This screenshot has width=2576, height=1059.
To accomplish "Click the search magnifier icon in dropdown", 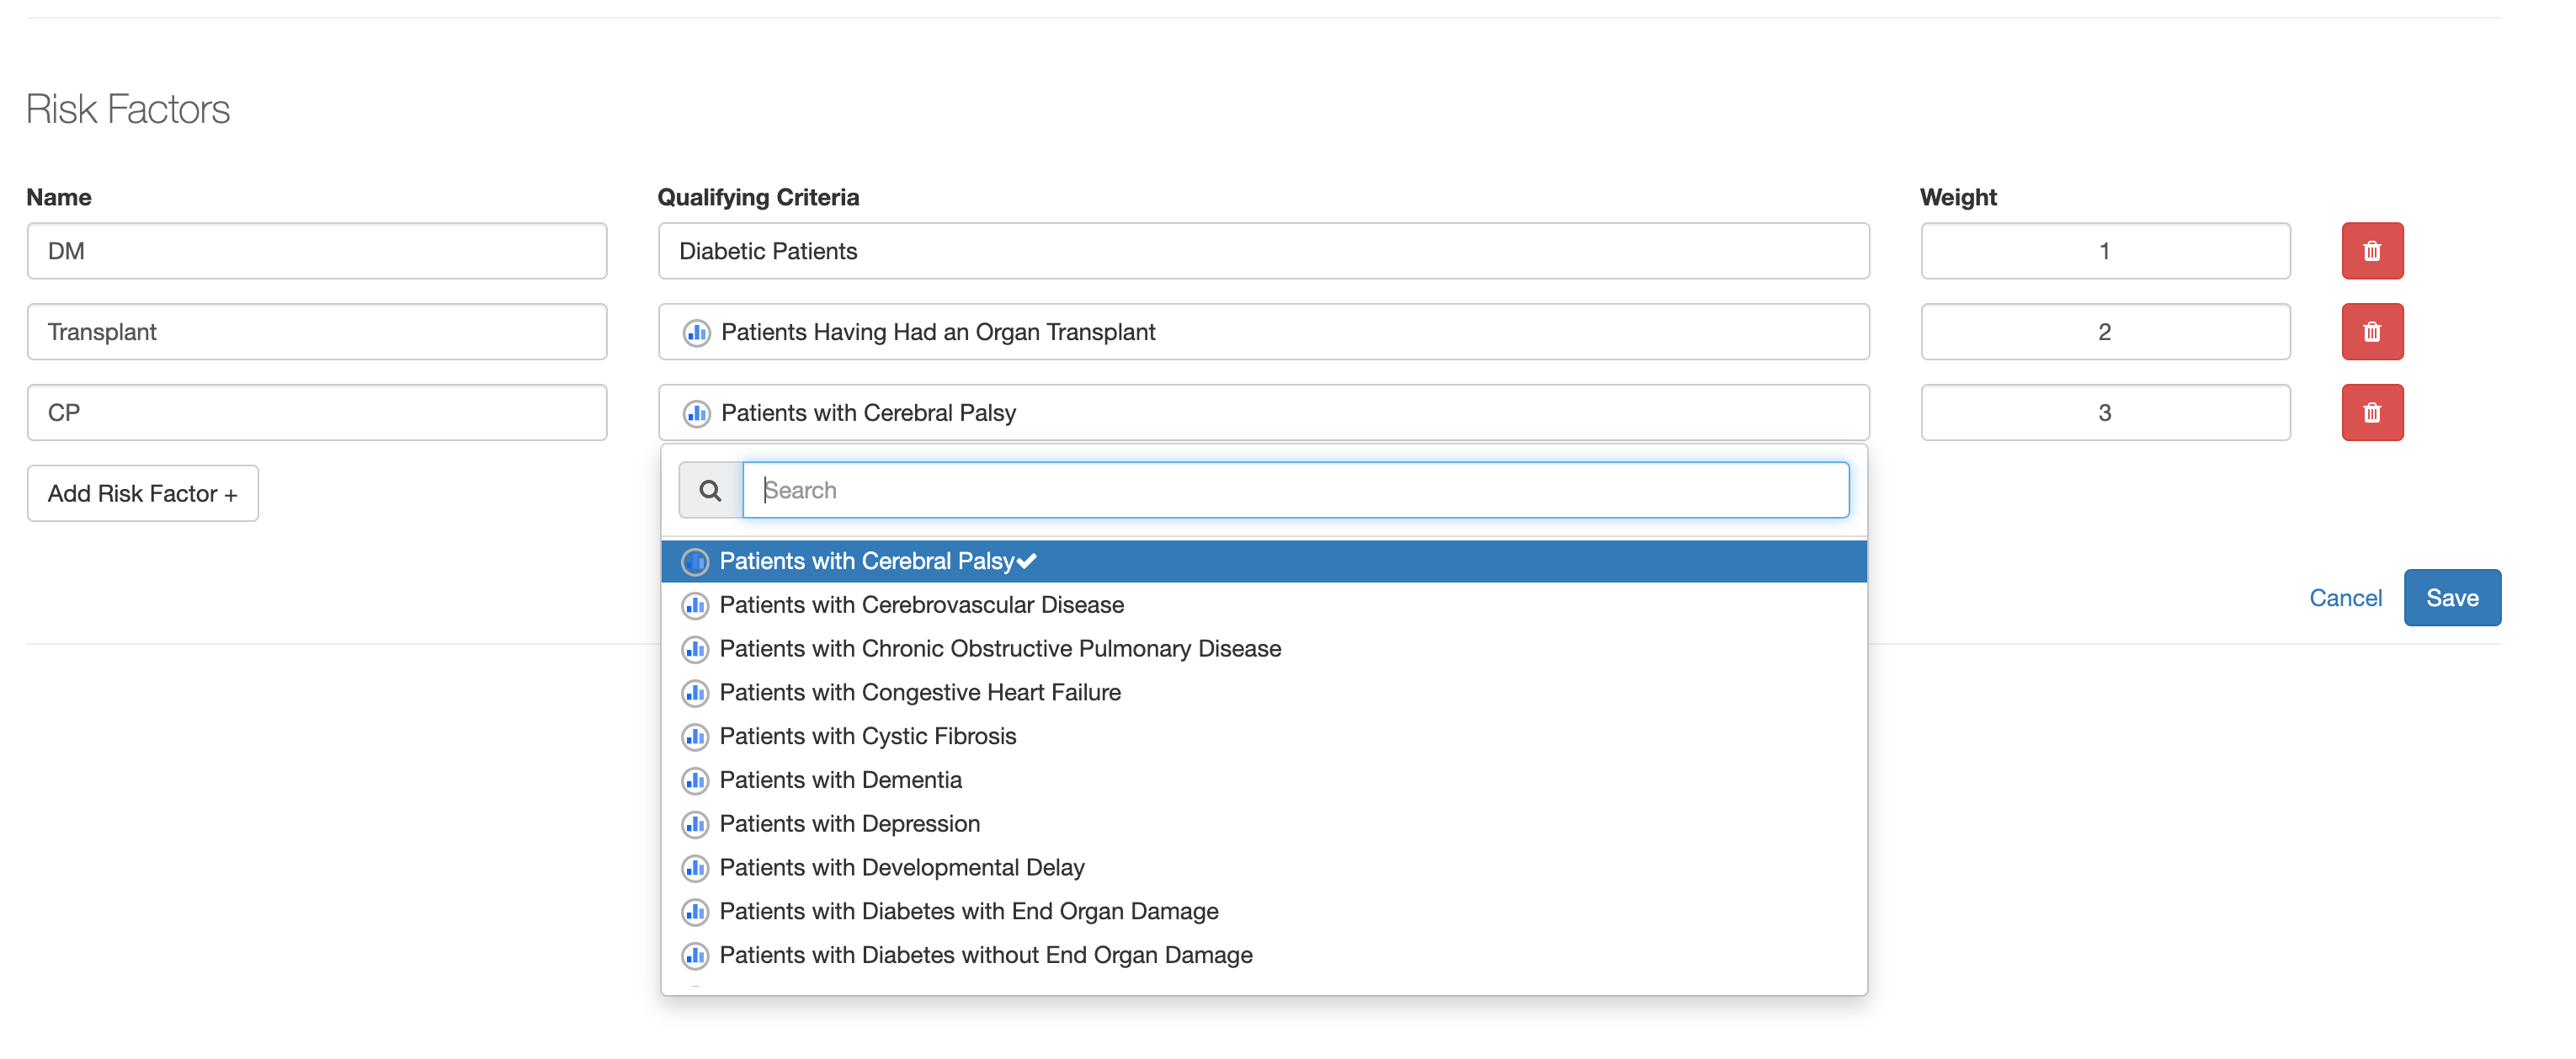I will click(710, 490).
